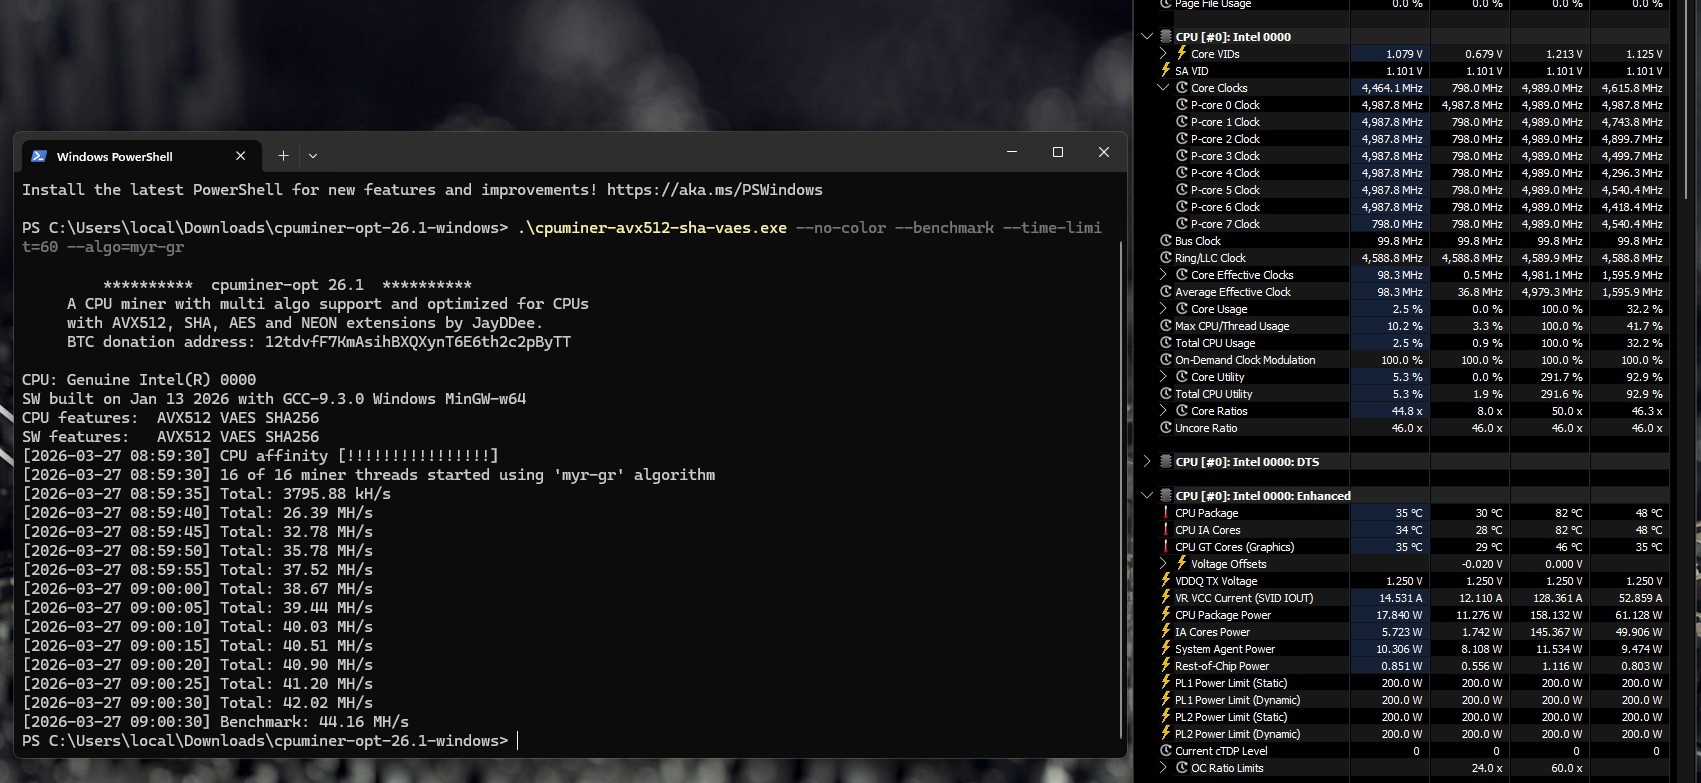Image resolution: width=1701 pixels, height=783 pixels.
Task: Expand the OC Ratio Limits row
Action: [x=1163, y=768]
